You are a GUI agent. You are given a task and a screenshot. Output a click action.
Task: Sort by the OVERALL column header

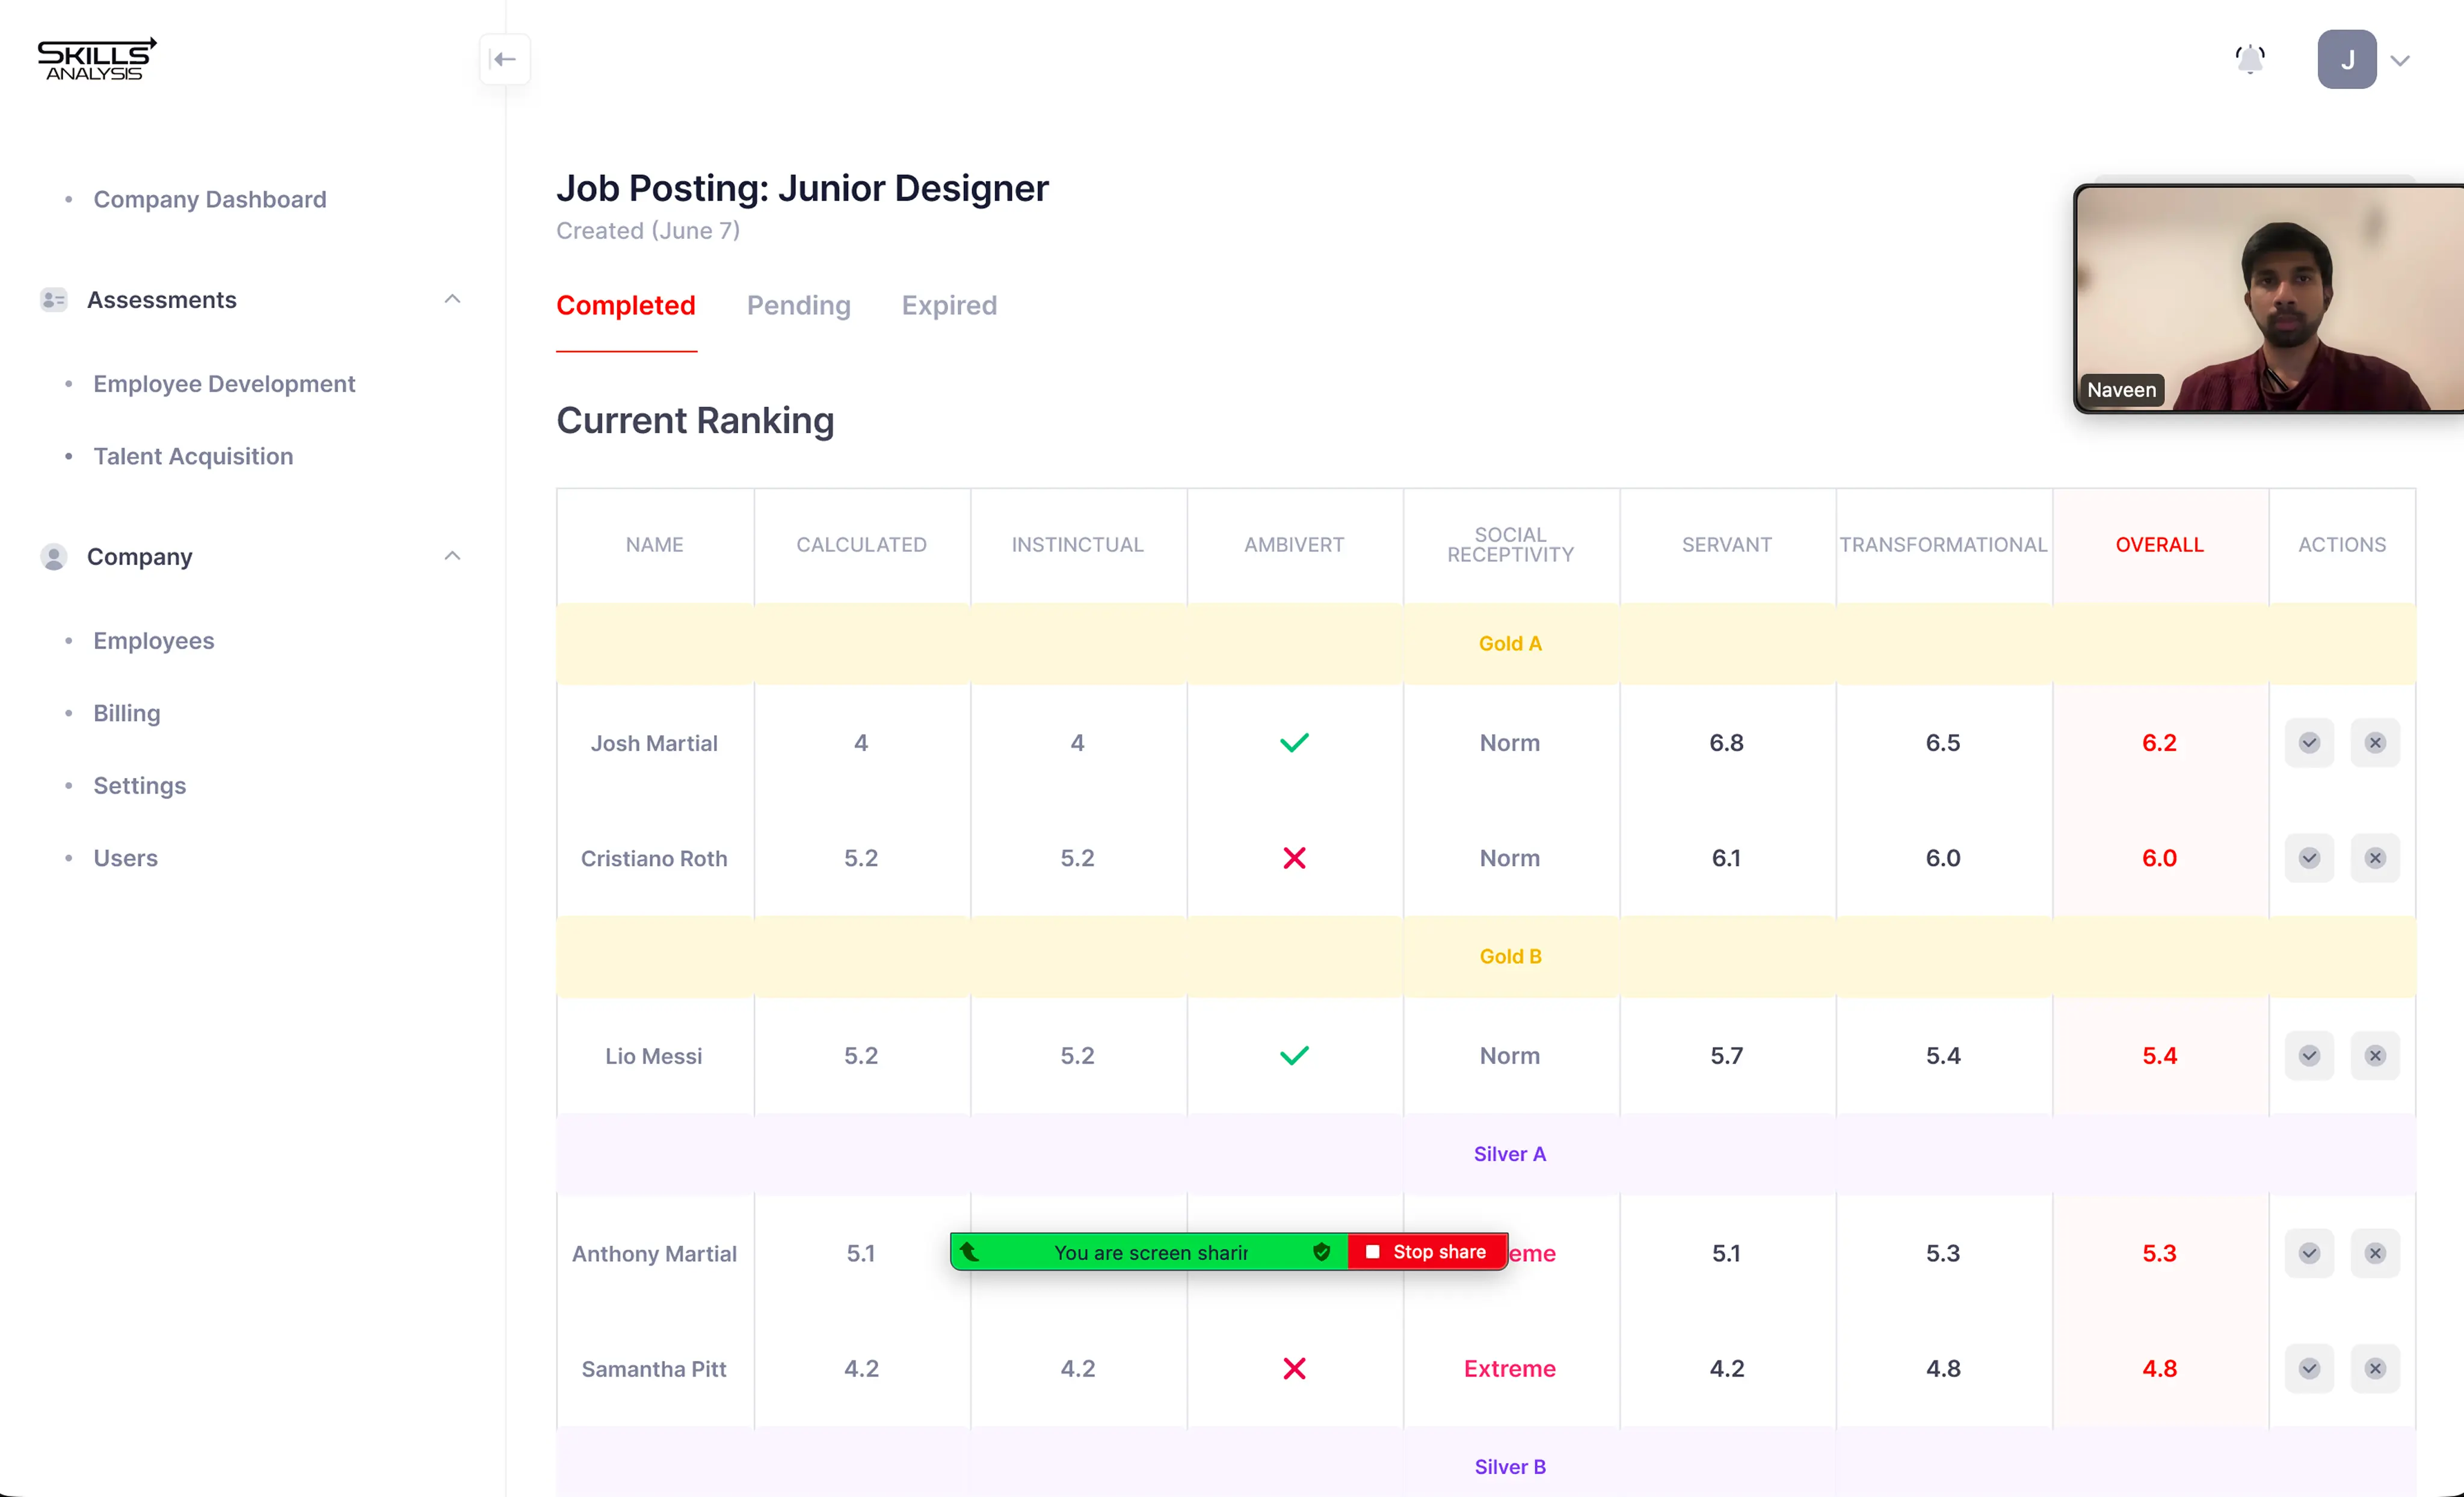(x=2159, y=545)
